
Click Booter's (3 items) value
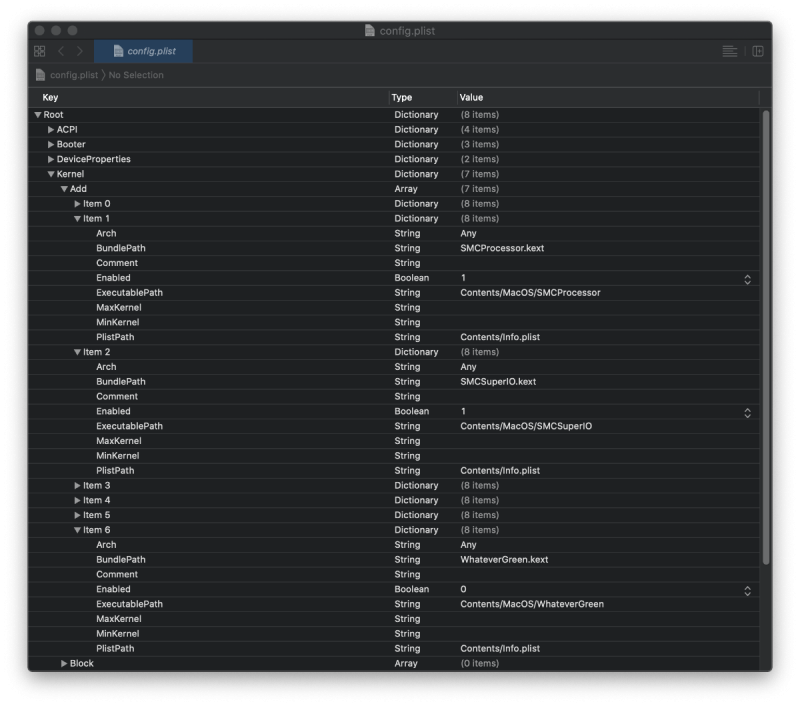(x=480, y=144)
